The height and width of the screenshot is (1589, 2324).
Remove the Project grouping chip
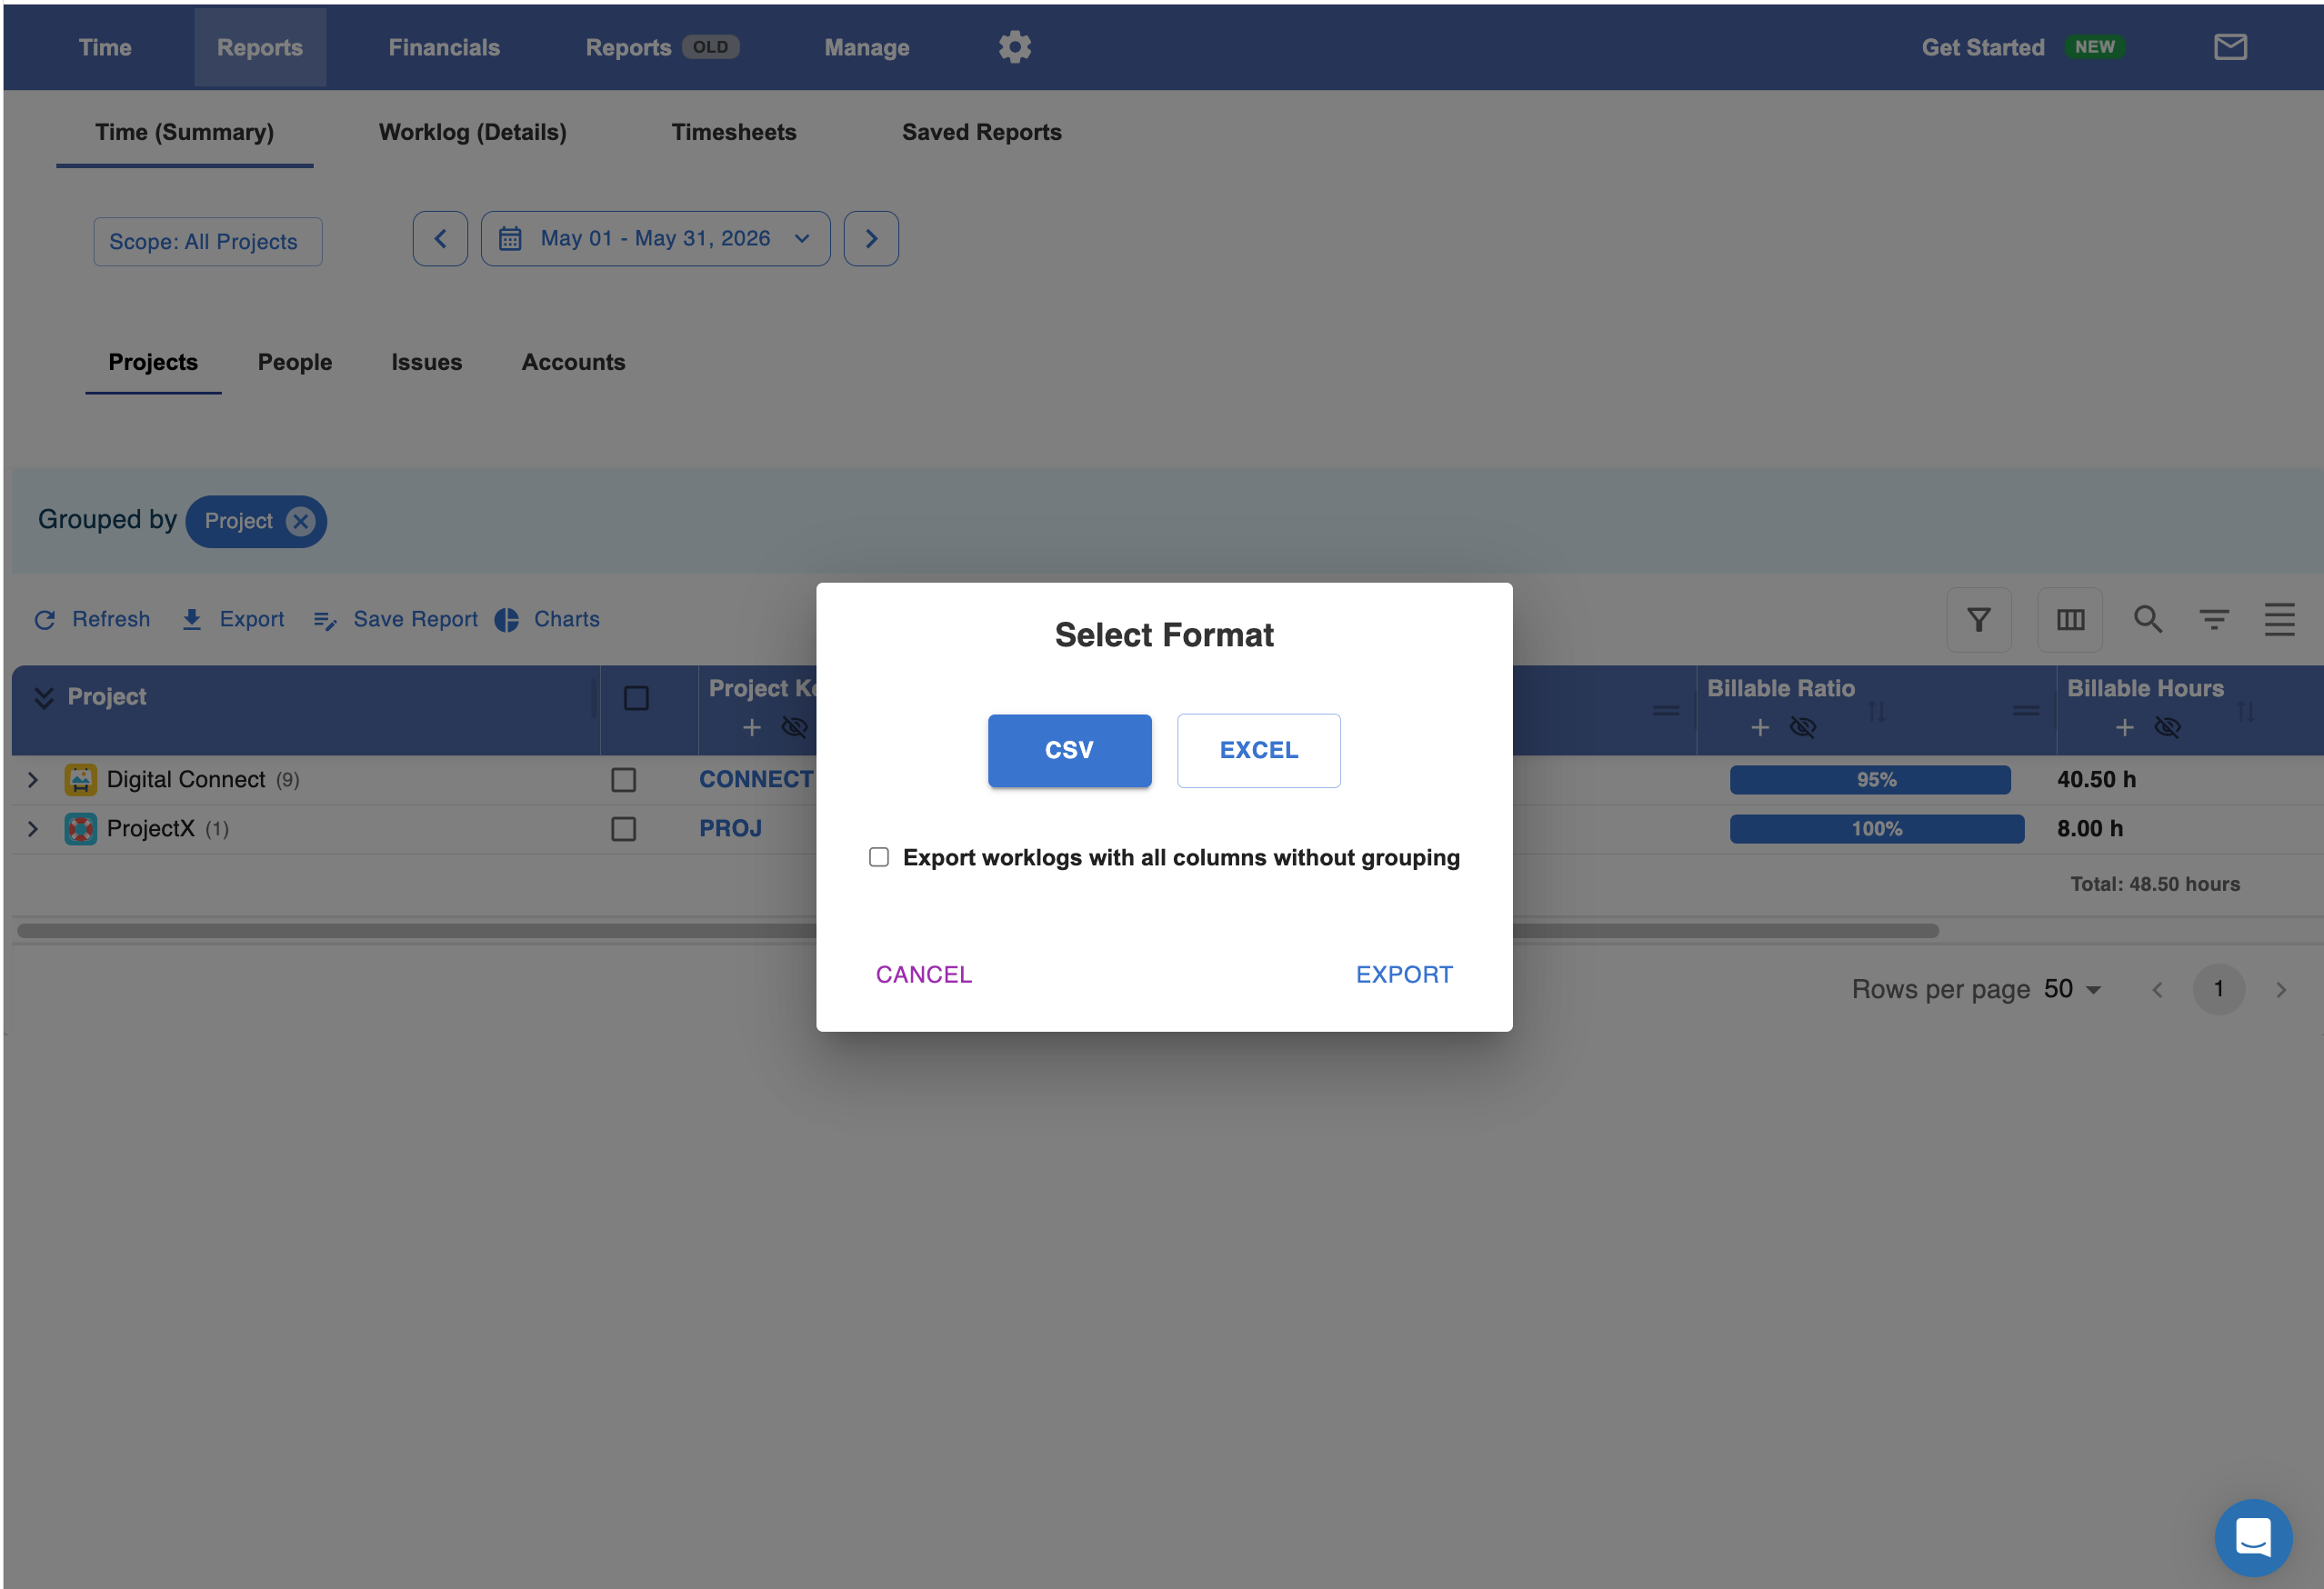click(300, 521)
